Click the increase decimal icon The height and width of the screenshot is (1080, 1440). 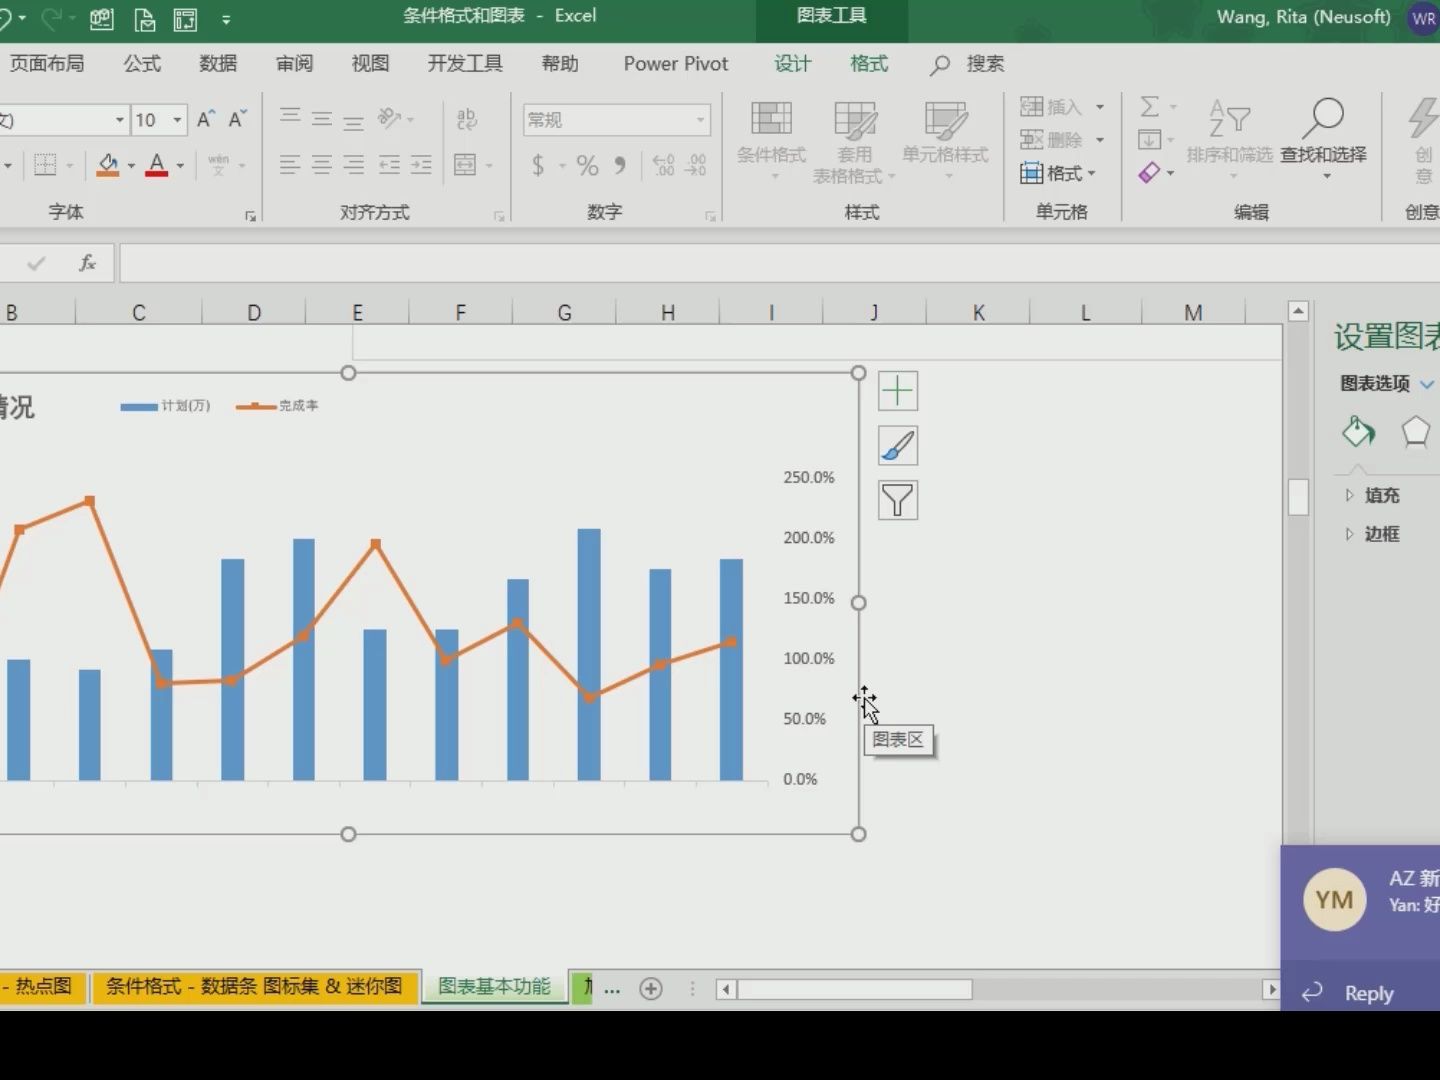[662, 165]
